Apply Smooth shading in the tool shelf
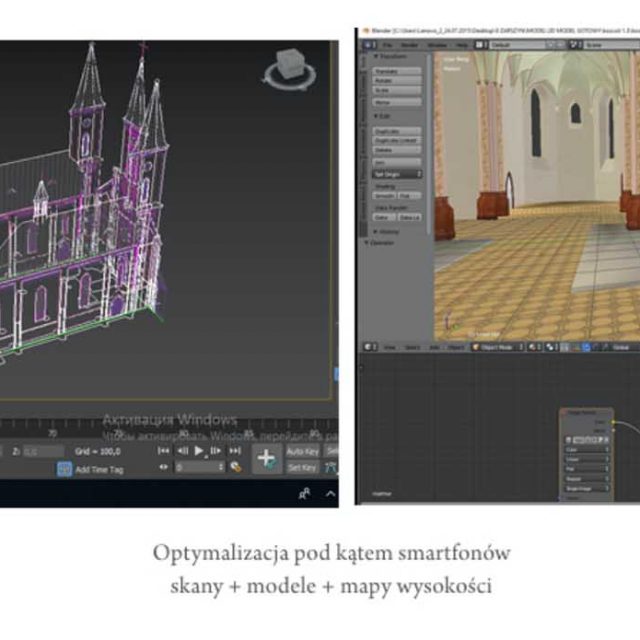This screenshot has width=640, height=640. [384, 196]
